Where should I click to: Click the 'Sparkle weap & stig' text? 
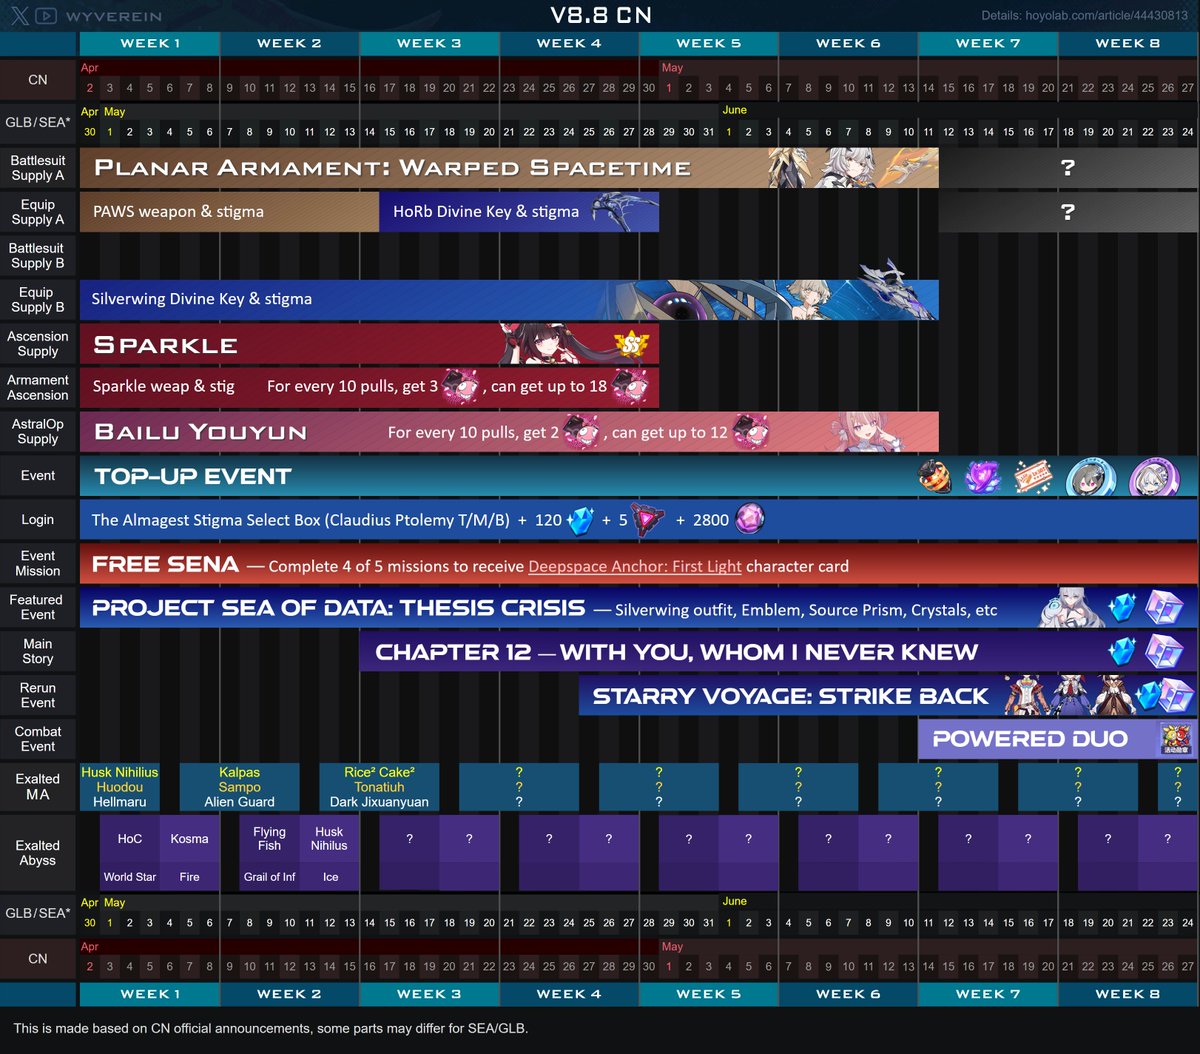tap(163, 387)
